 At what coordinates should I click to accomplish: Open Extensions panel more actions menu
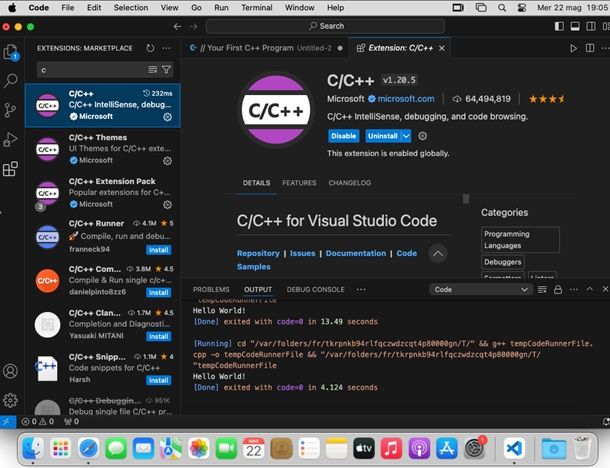pyautogui.click(x=167, y=48)
